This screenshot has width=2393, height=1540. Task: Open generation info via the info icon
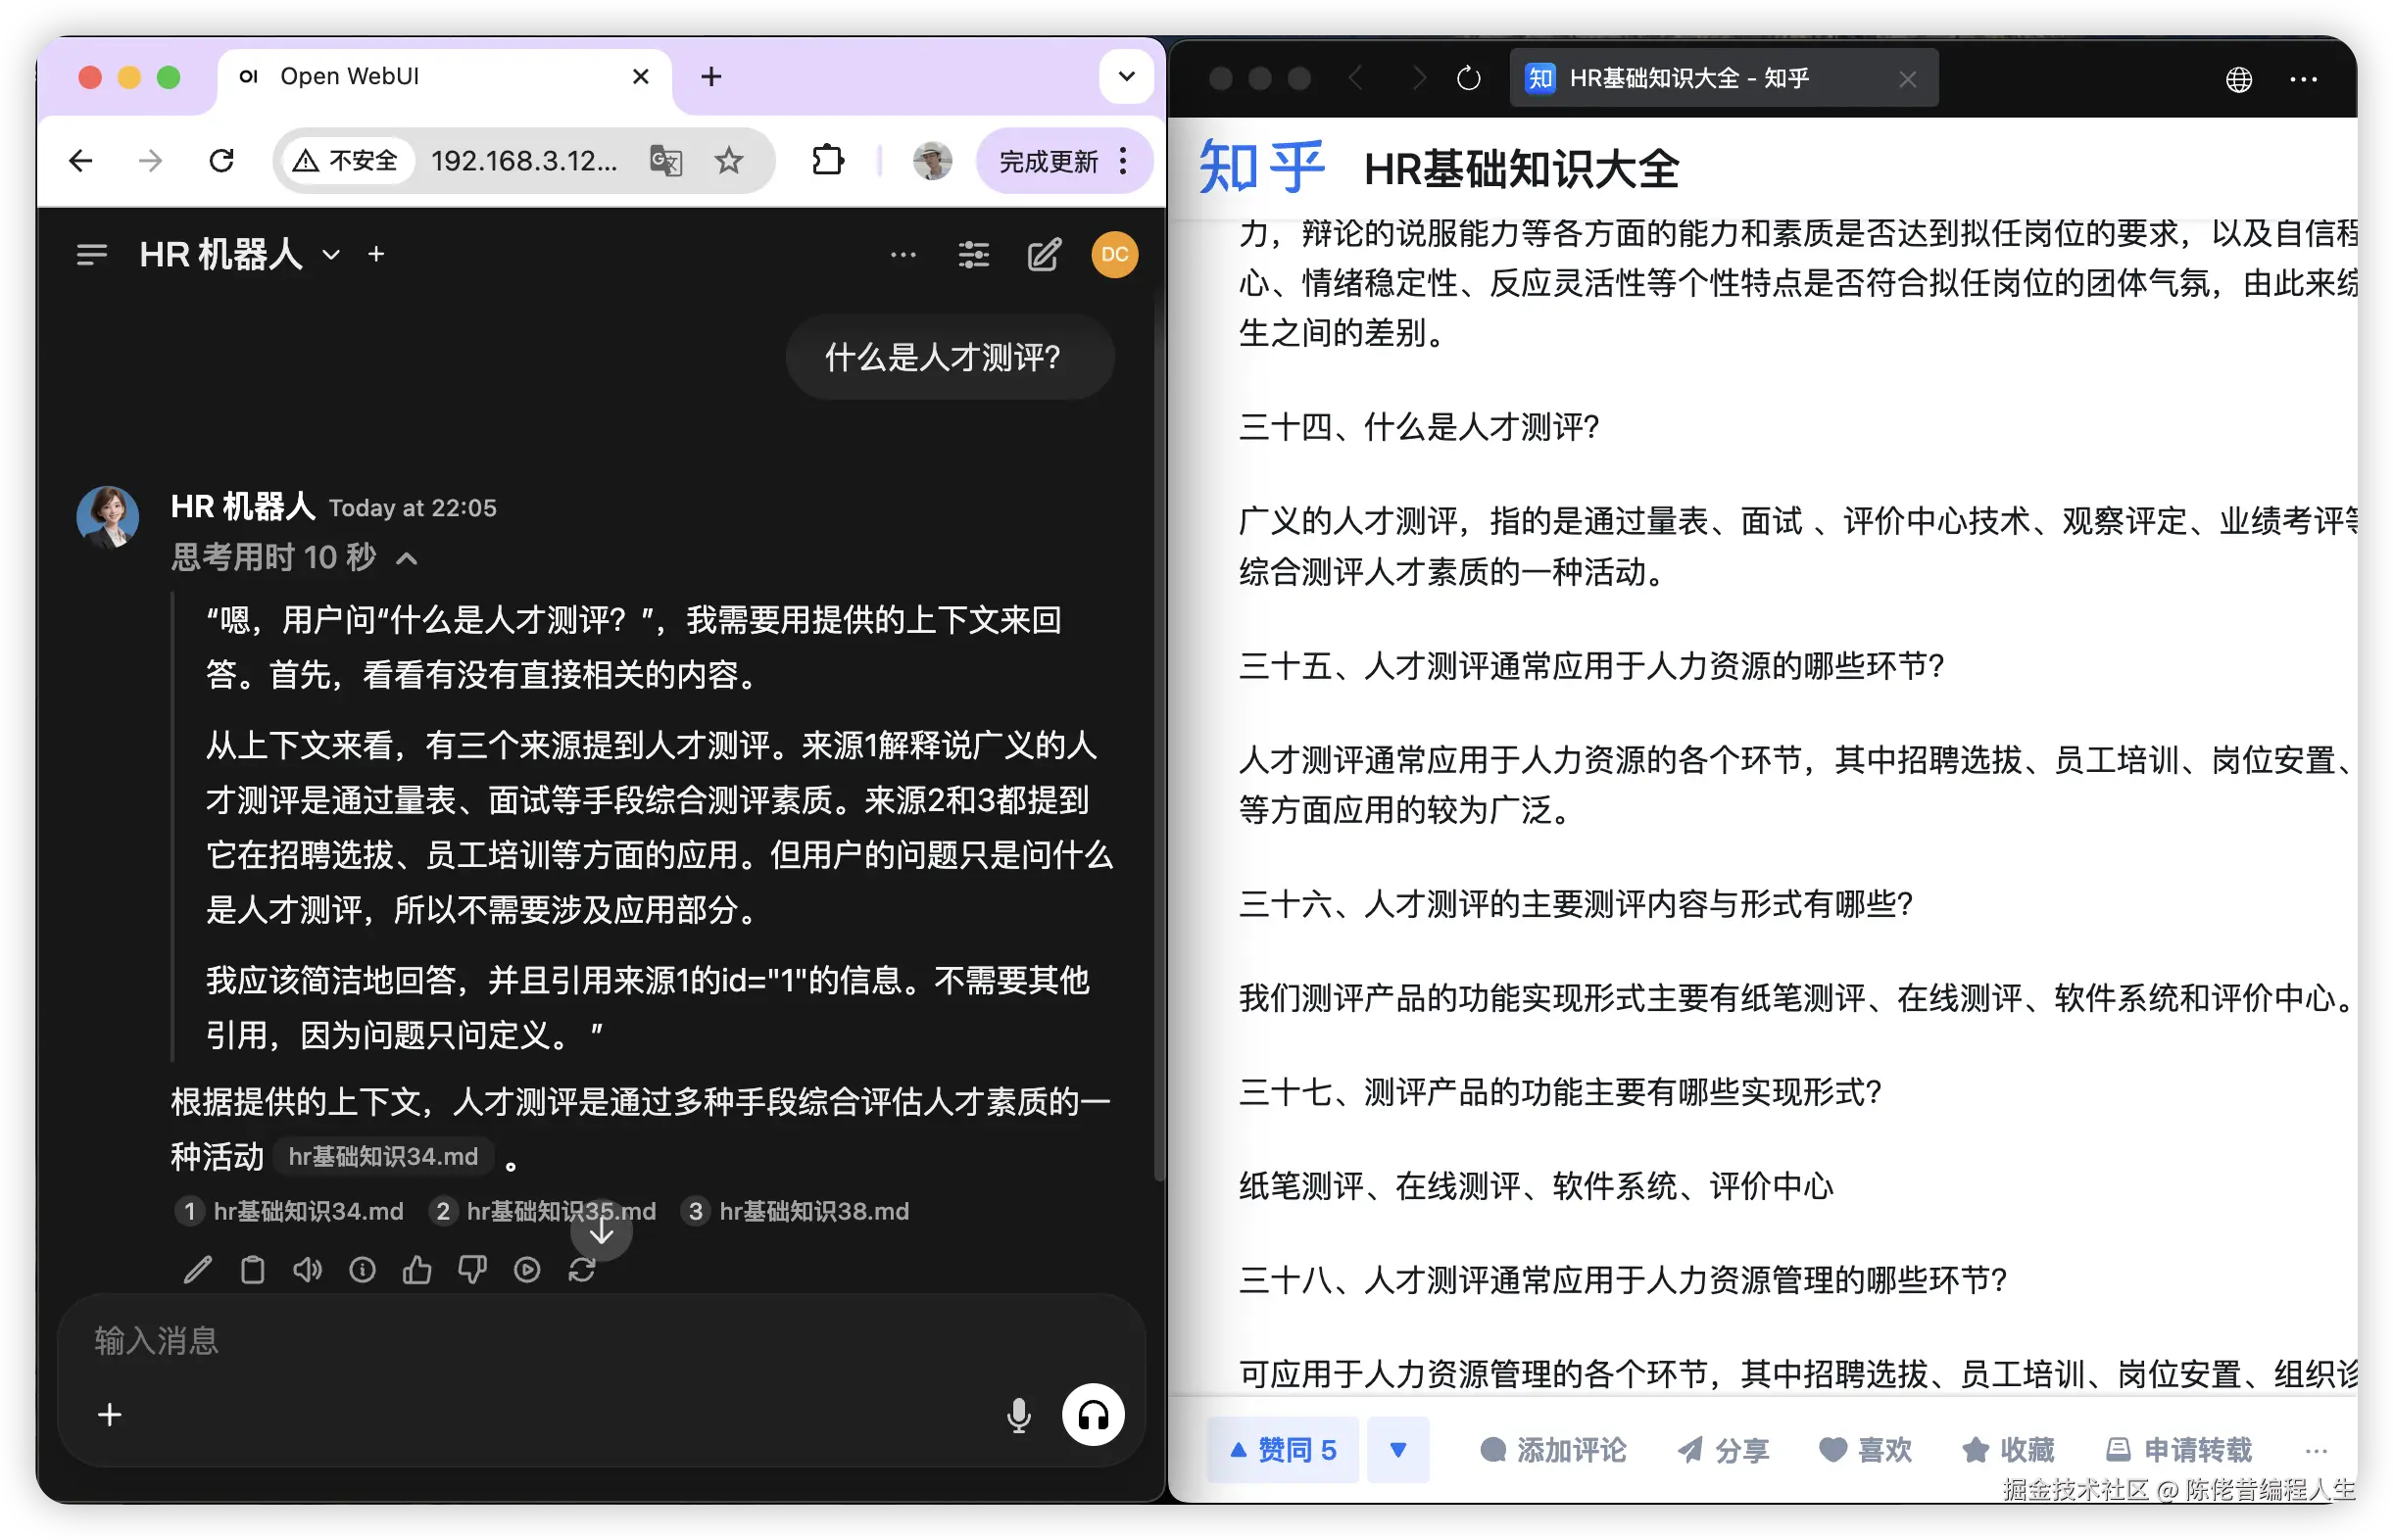pos(362,1270)
